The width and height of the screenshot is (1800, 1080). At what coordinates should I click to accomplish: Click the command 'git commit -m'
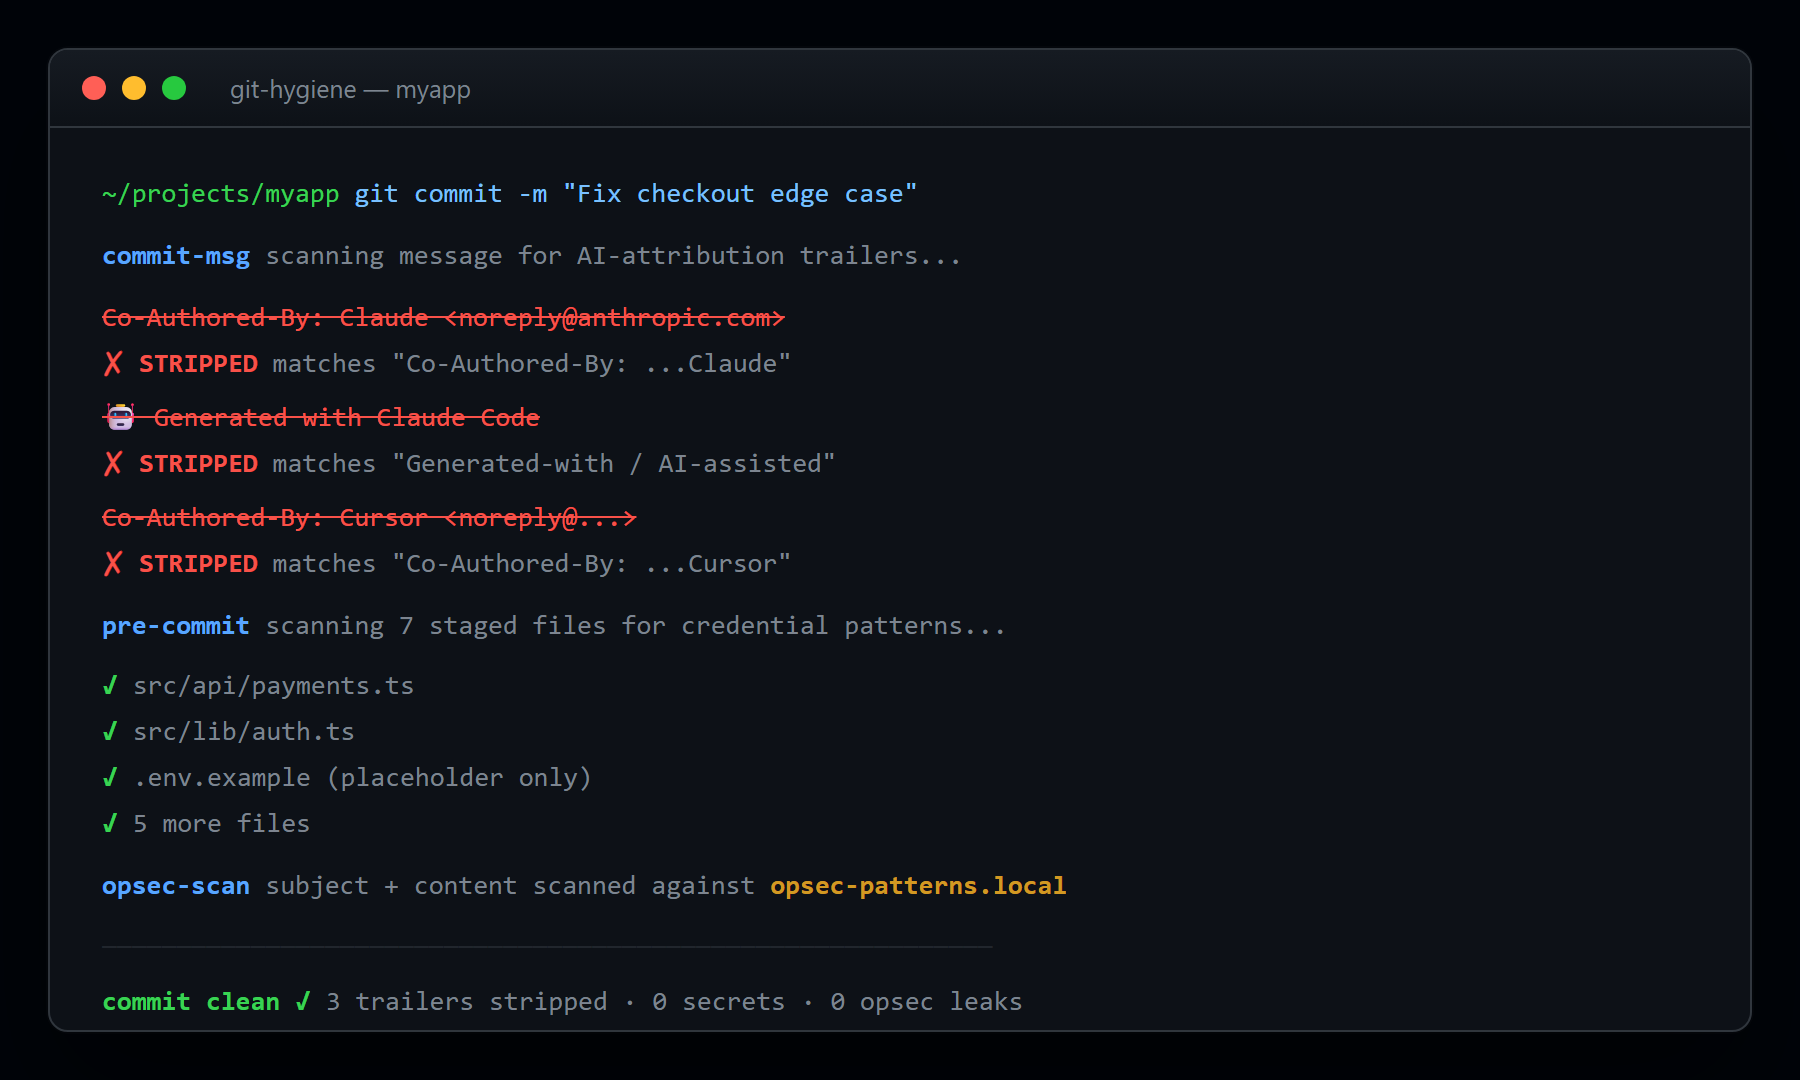(451, 194)
